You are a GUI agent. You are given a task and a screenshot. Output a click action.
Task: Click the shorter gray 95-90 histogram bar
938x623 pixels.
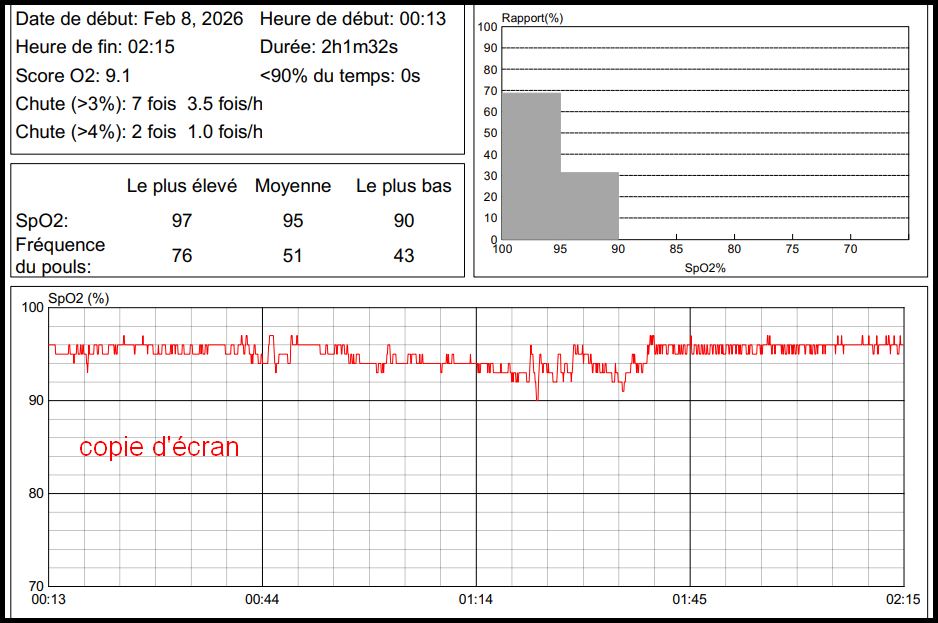click(590, 206)
